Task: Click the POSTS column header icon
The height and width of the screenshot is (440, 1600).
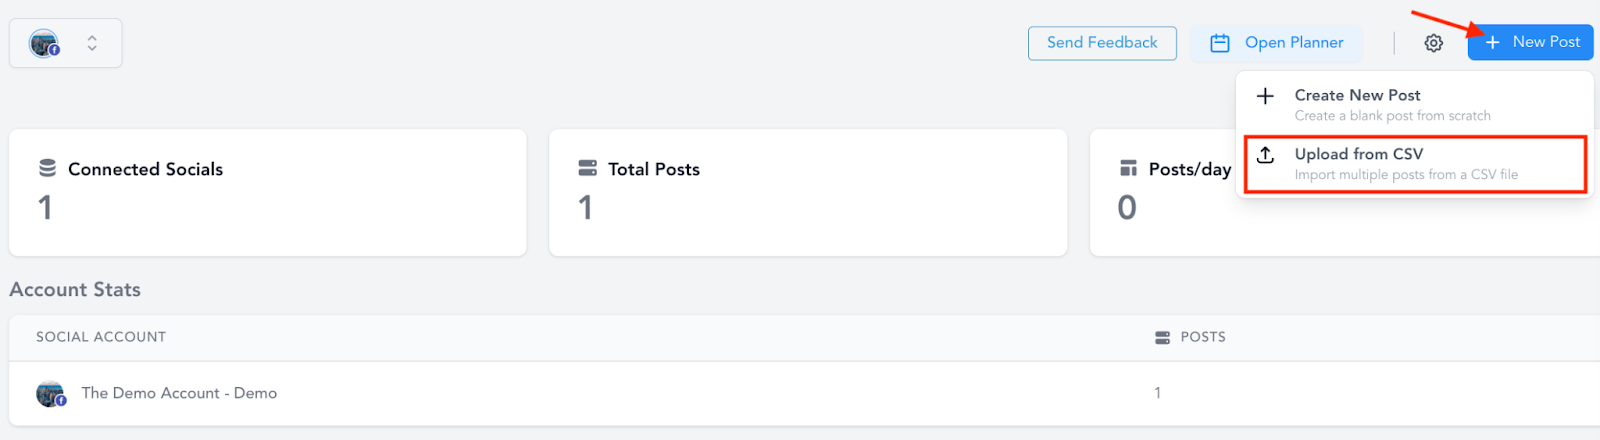Action: click(x=1162, y=338)
